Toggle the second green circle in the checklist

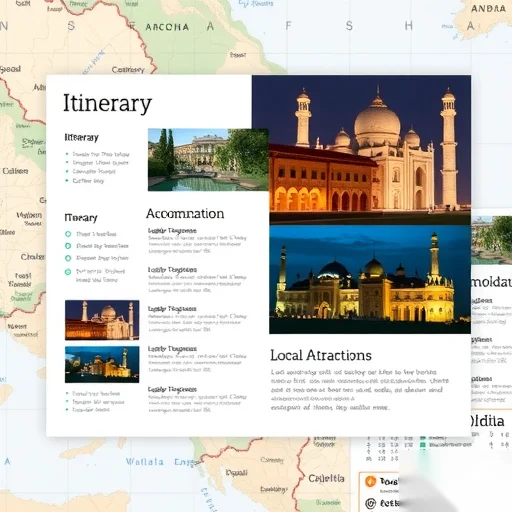(68, 246)
